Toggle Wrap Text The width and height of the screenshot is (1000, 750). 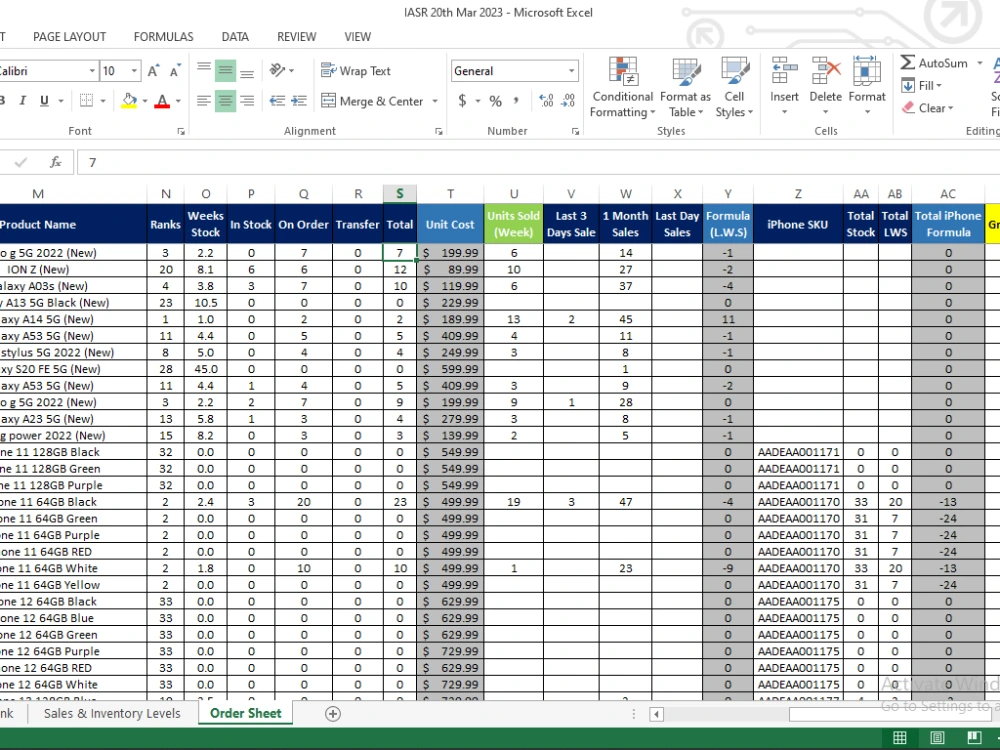pyautogui.click(x=355, y=71)
